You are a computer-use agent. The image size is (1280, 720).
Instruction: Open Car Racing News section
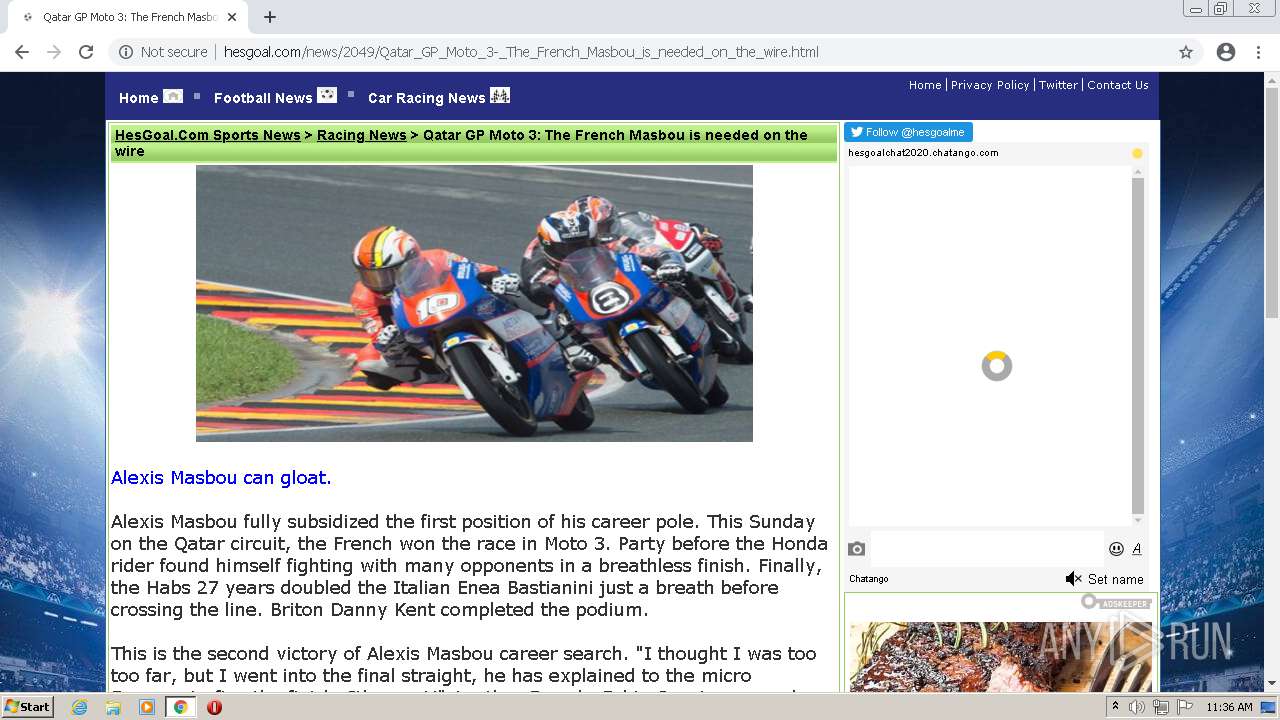(426, 98)
